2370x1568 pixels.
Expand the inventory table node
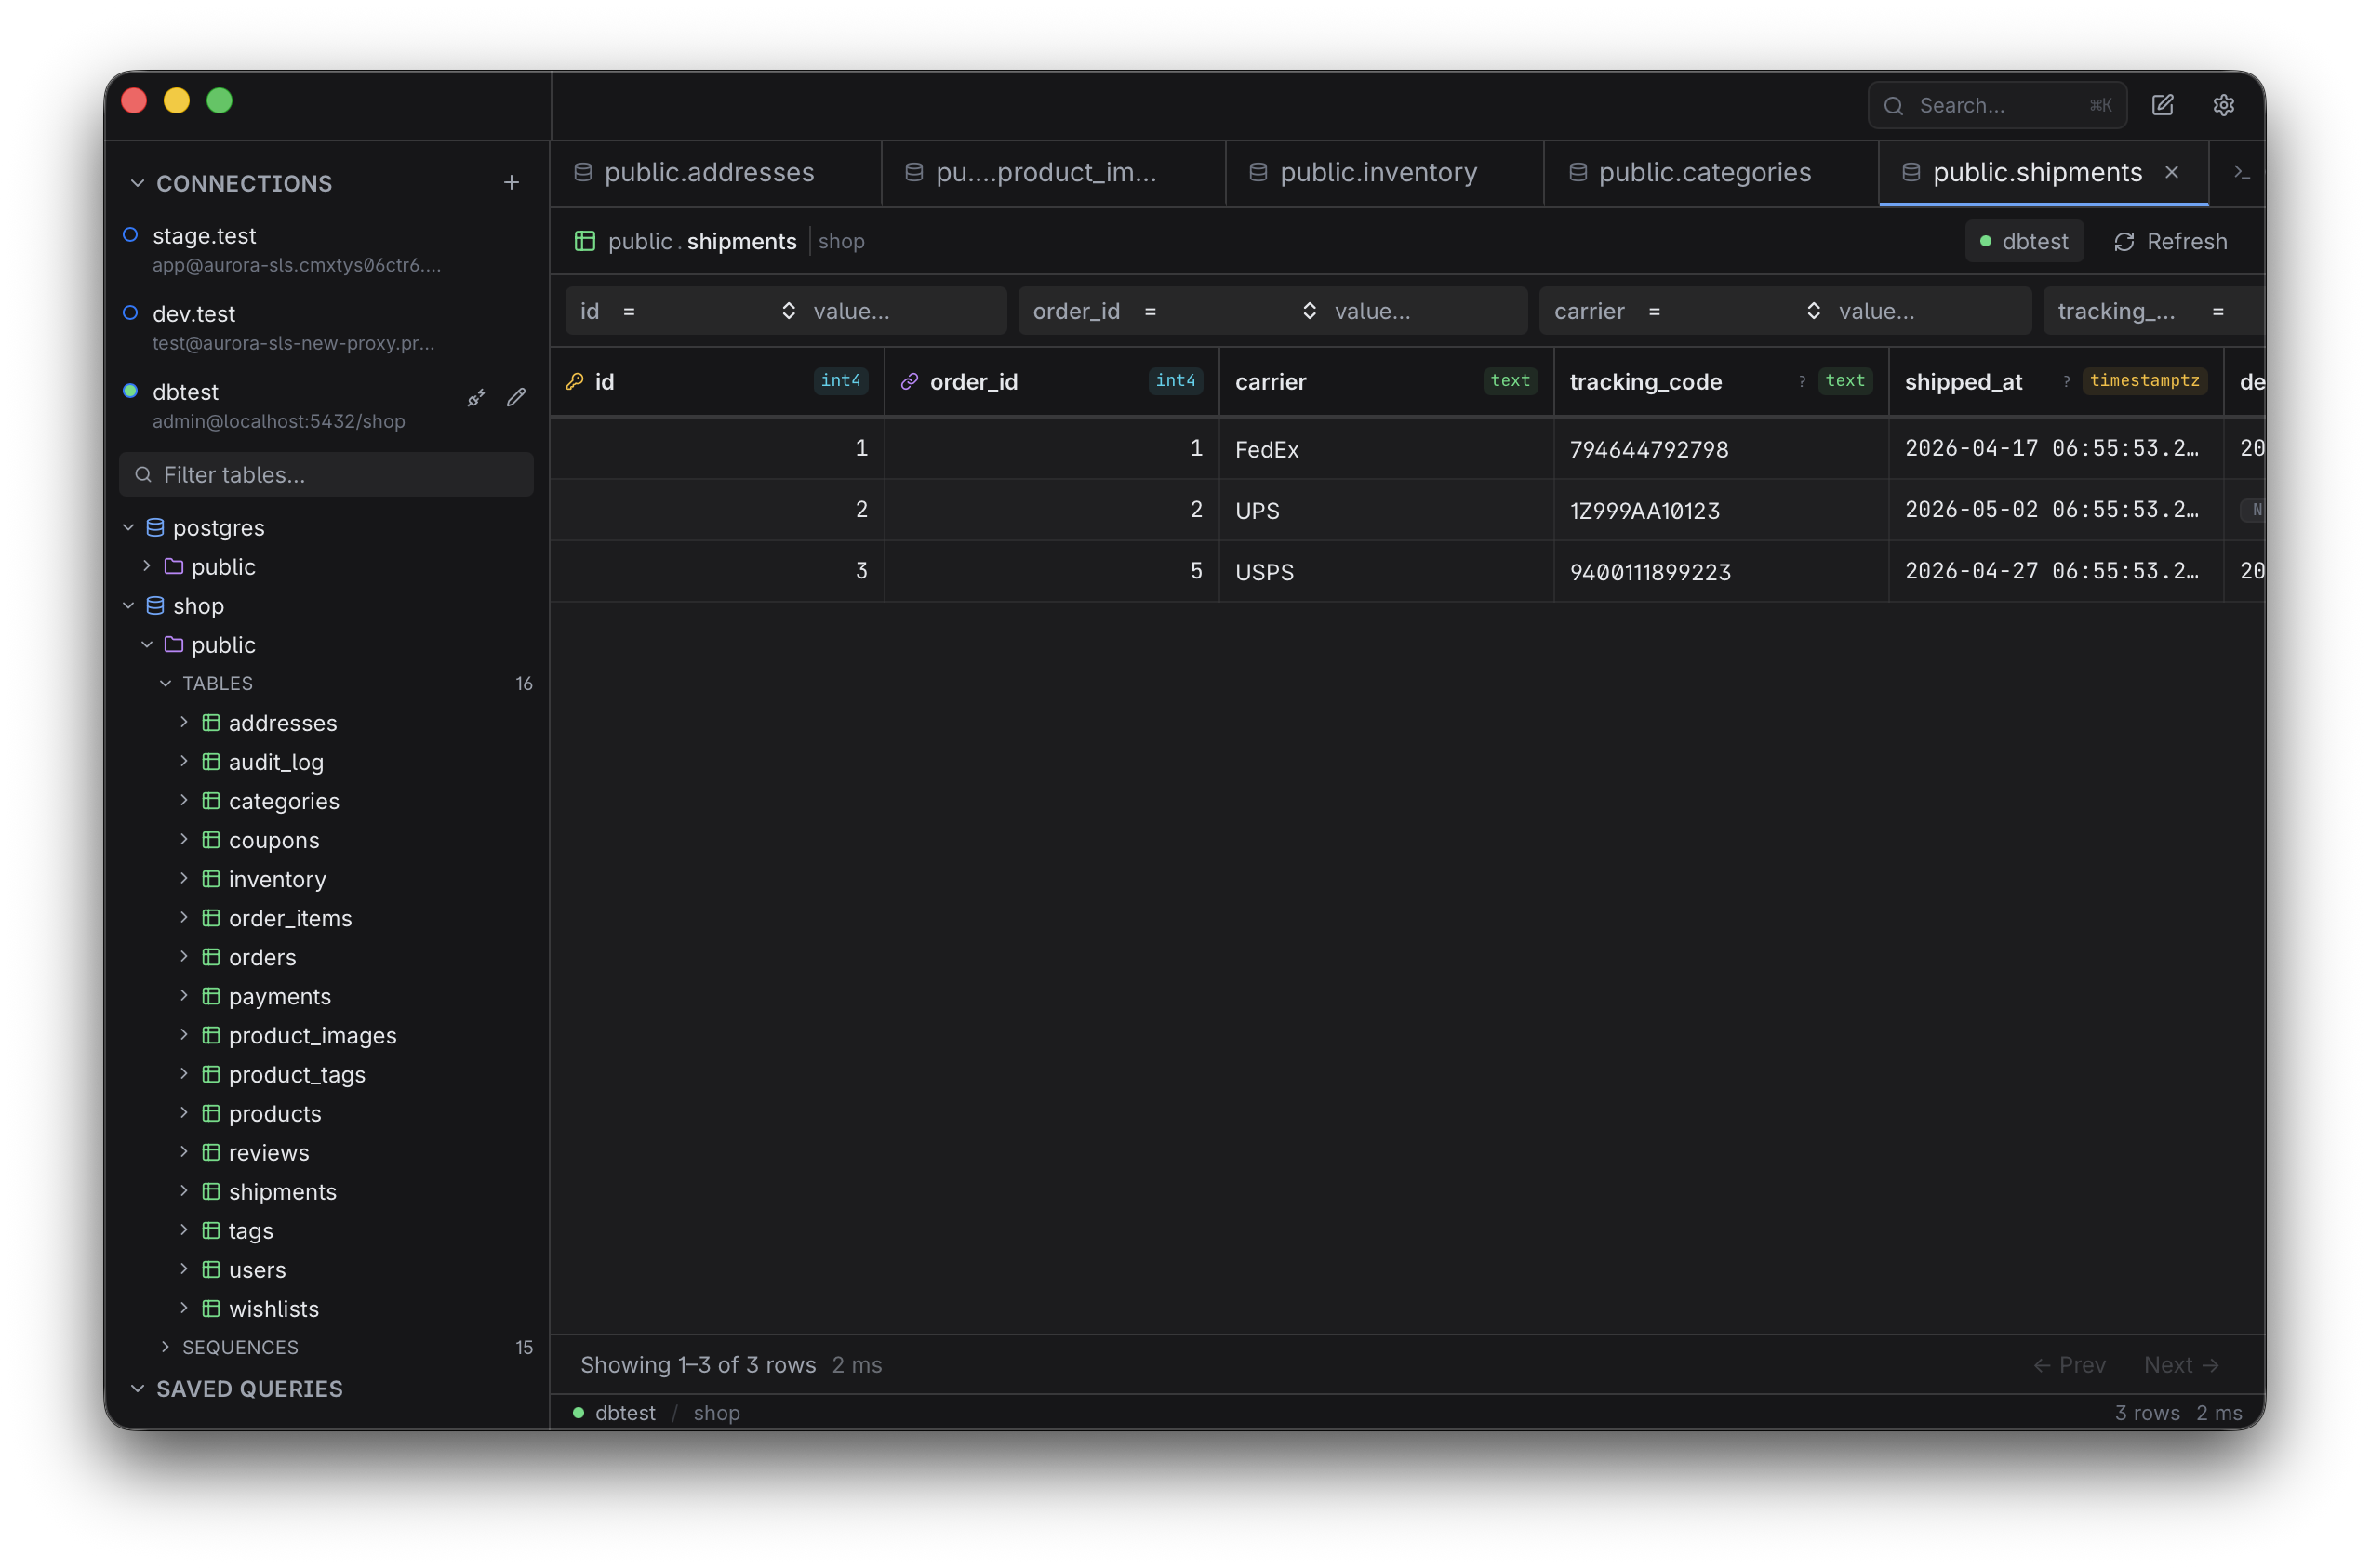tap(184, 879)
